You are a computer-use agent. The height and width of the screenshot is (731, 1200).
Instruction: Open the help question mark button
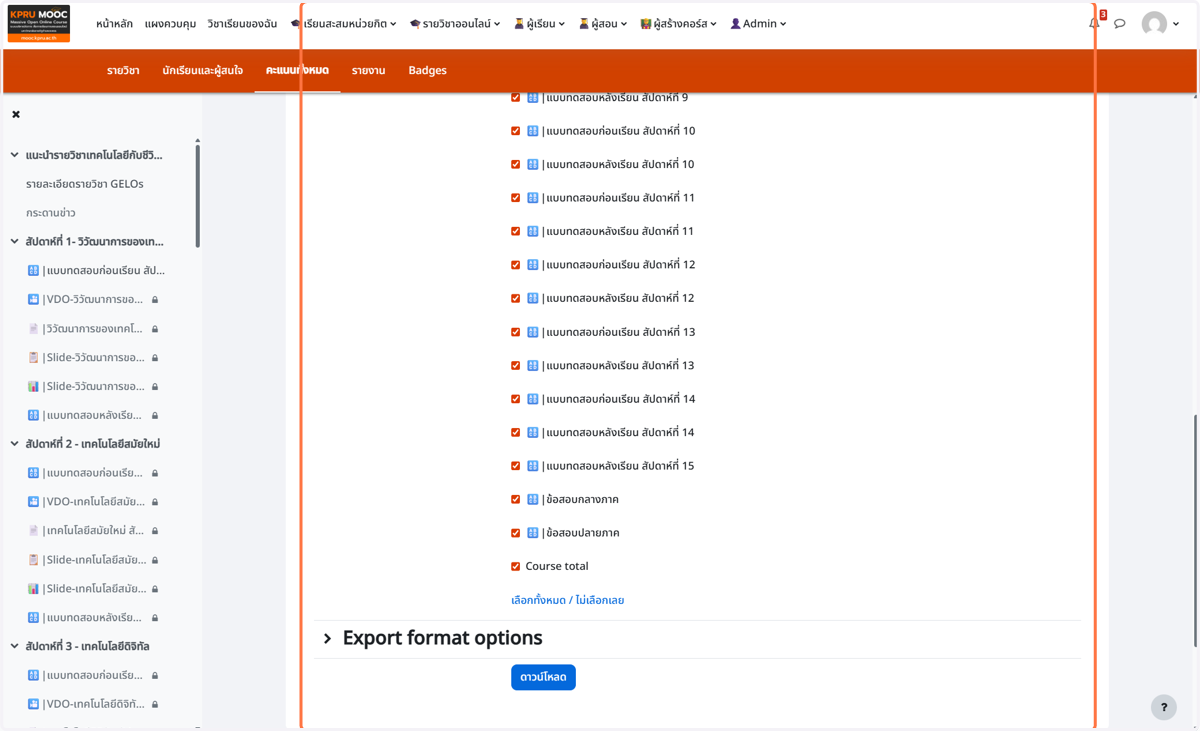tap(1163, 707)
